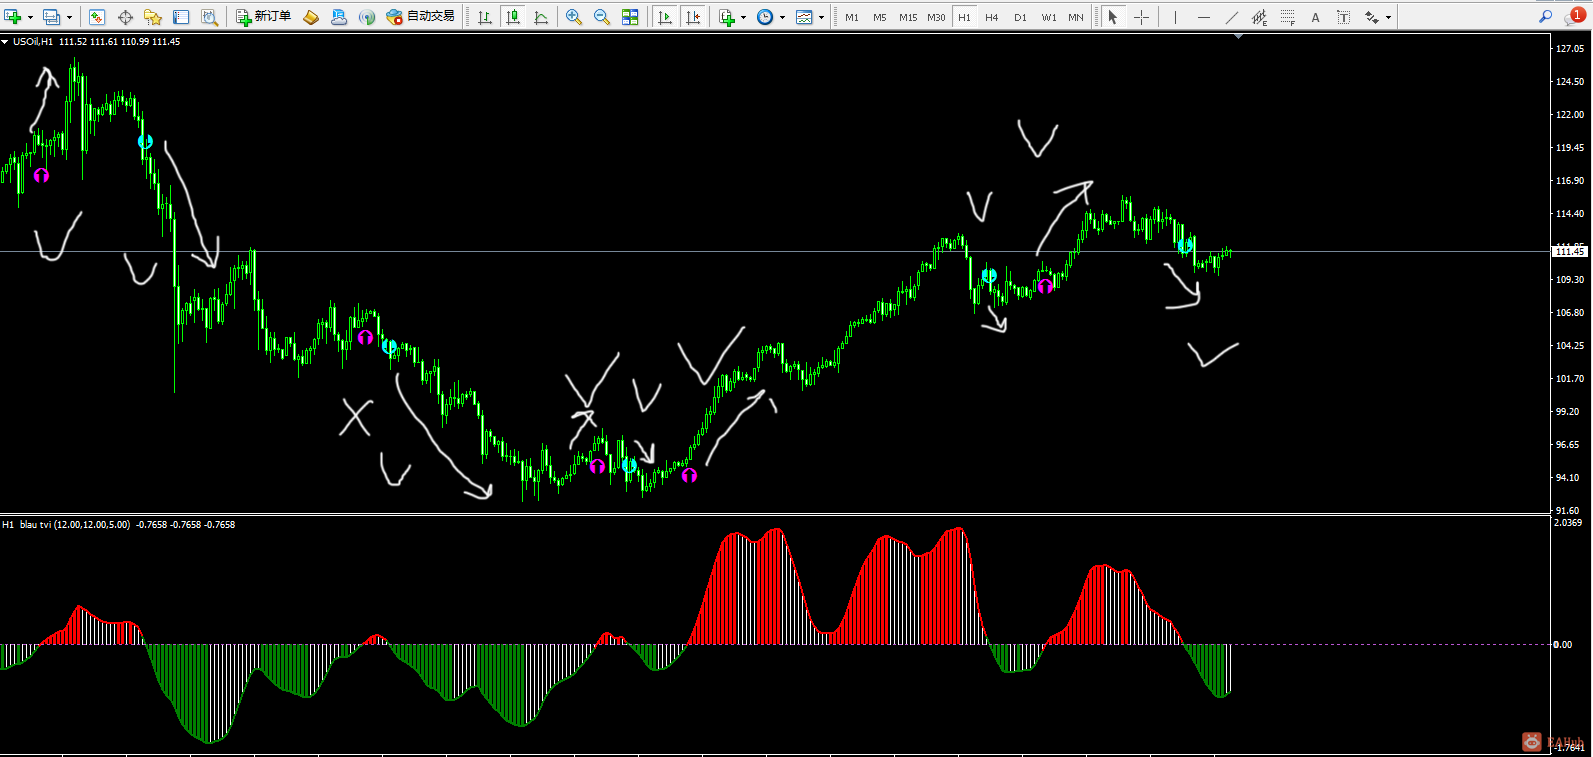Switch to the M30 timeframe
The image size is (1593, 757).
point(936,17)
